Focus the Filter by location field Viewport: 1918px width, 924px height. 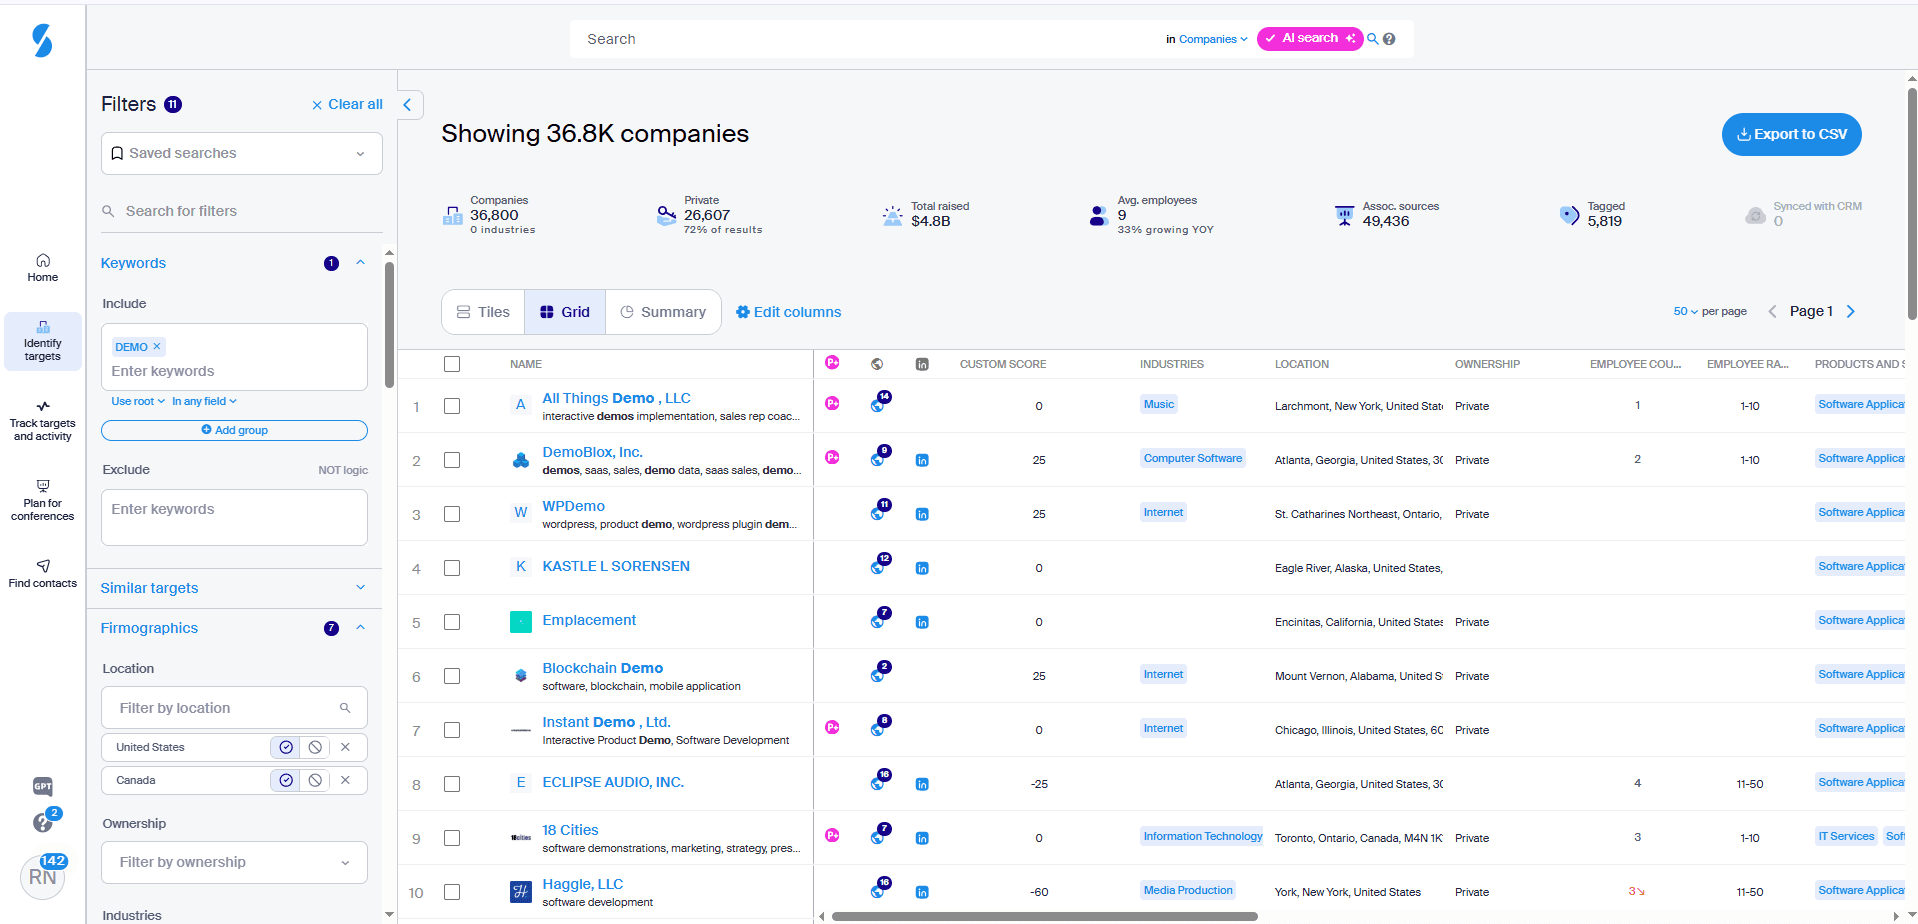point(234,708)
